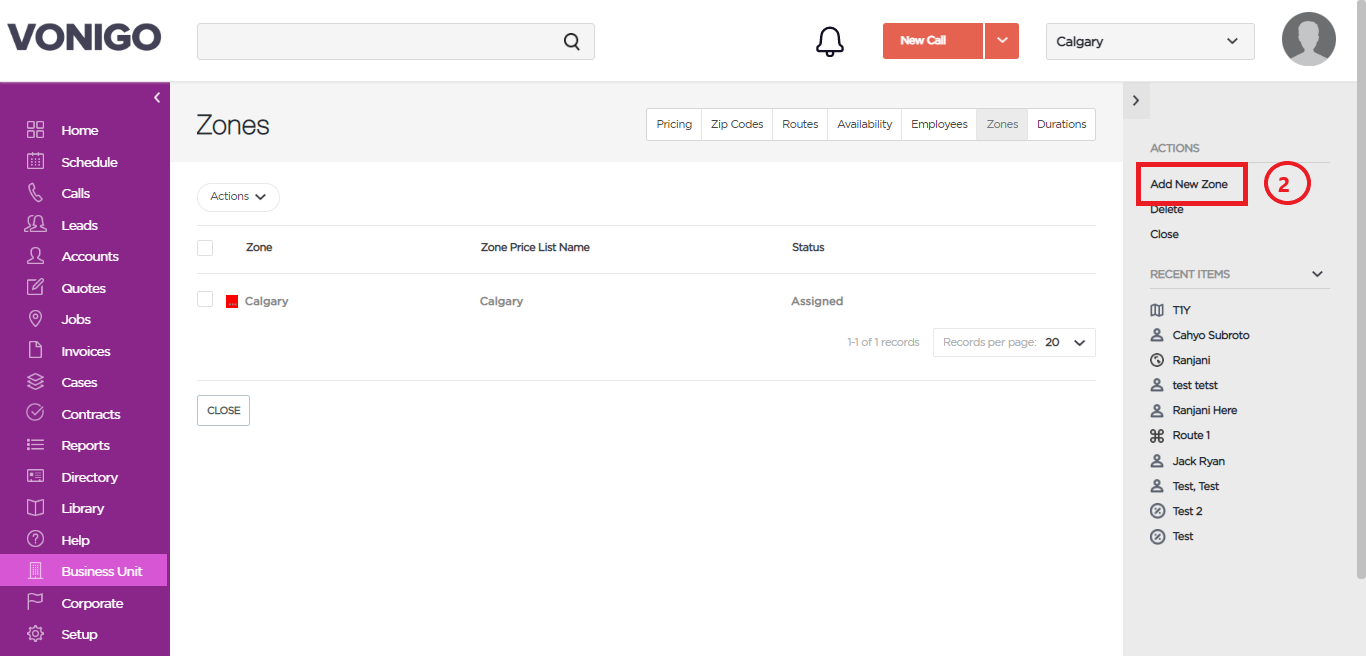This screenshot has height=656, width=1366.
Task: Switch to the Zip Codes tab
Action: (x=737, y=124)
